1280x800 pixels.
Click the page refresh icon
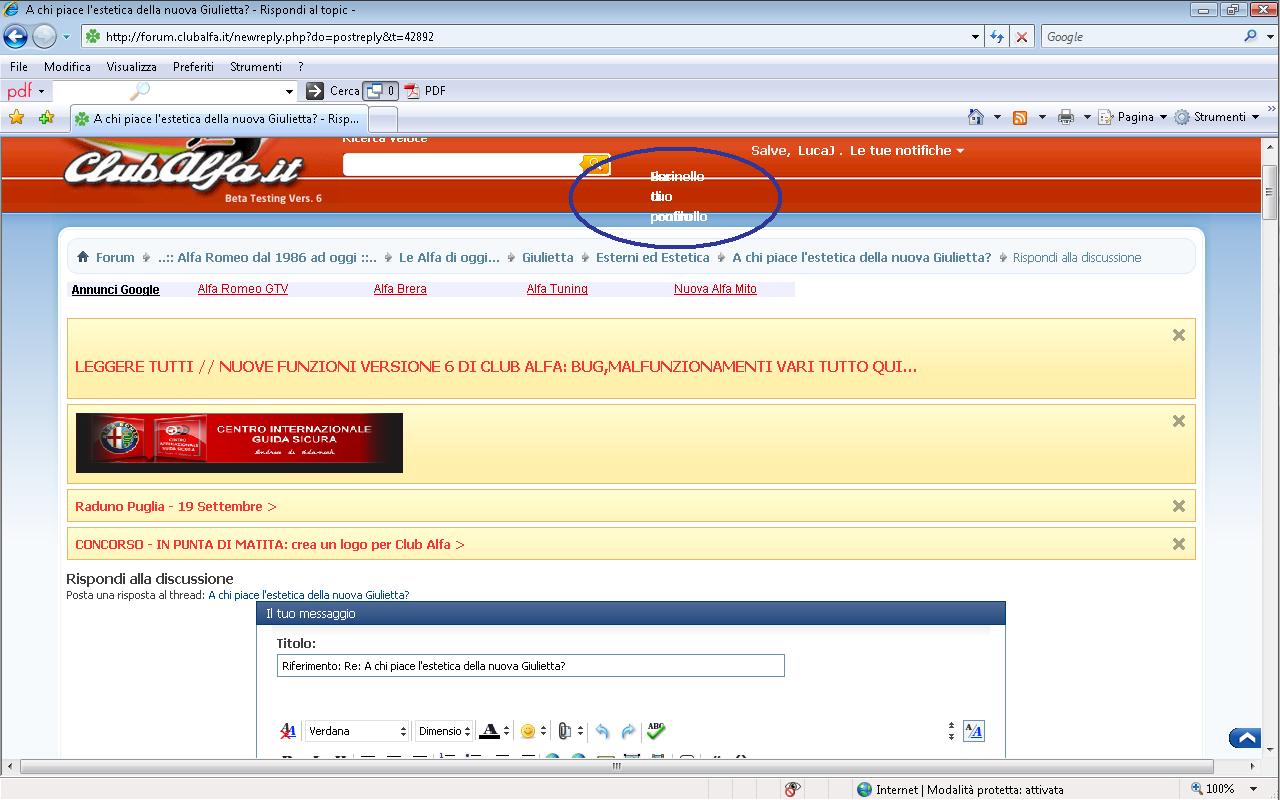coord(996,37)
